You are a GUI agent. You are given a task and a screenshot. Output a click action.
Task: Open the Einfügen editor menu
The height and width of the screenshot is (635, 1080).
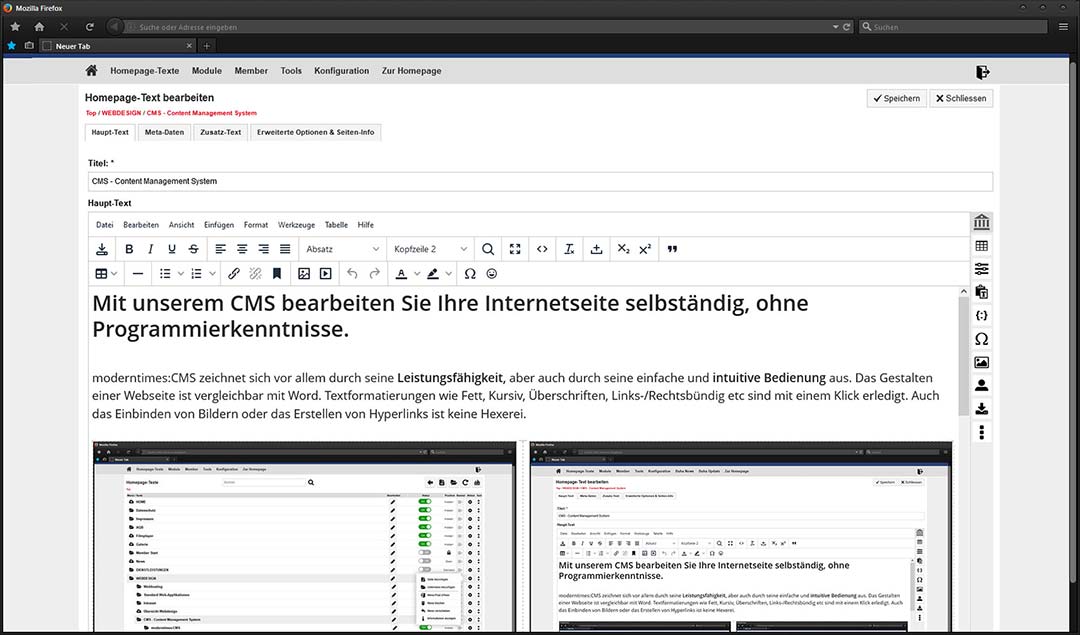pos(219,225)
